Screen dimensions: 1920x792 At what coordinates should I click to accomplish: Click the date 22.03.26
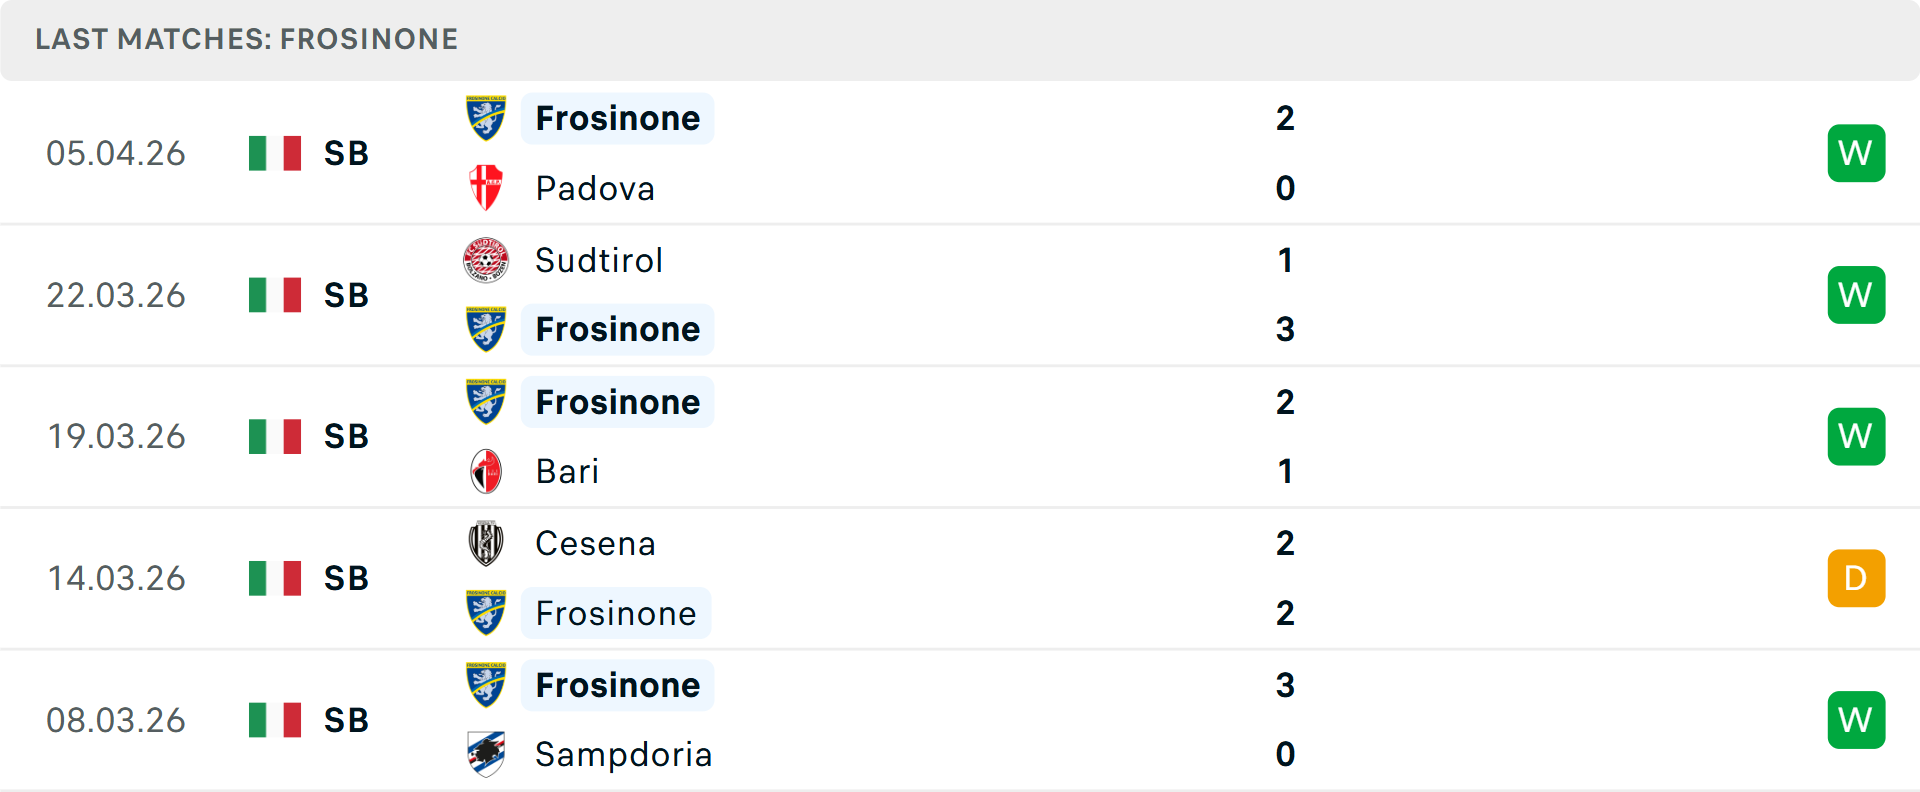tap(116, 294)
